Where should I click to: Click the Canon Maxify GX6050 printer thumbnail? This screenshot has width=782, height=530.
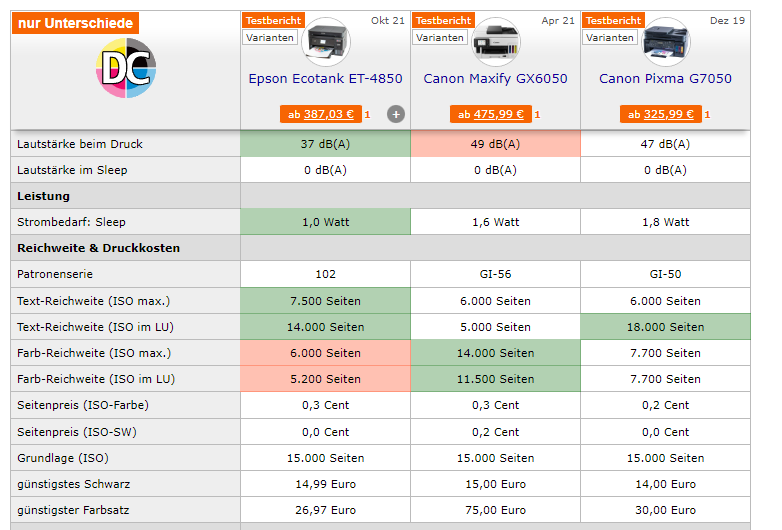tap(496, 42)
